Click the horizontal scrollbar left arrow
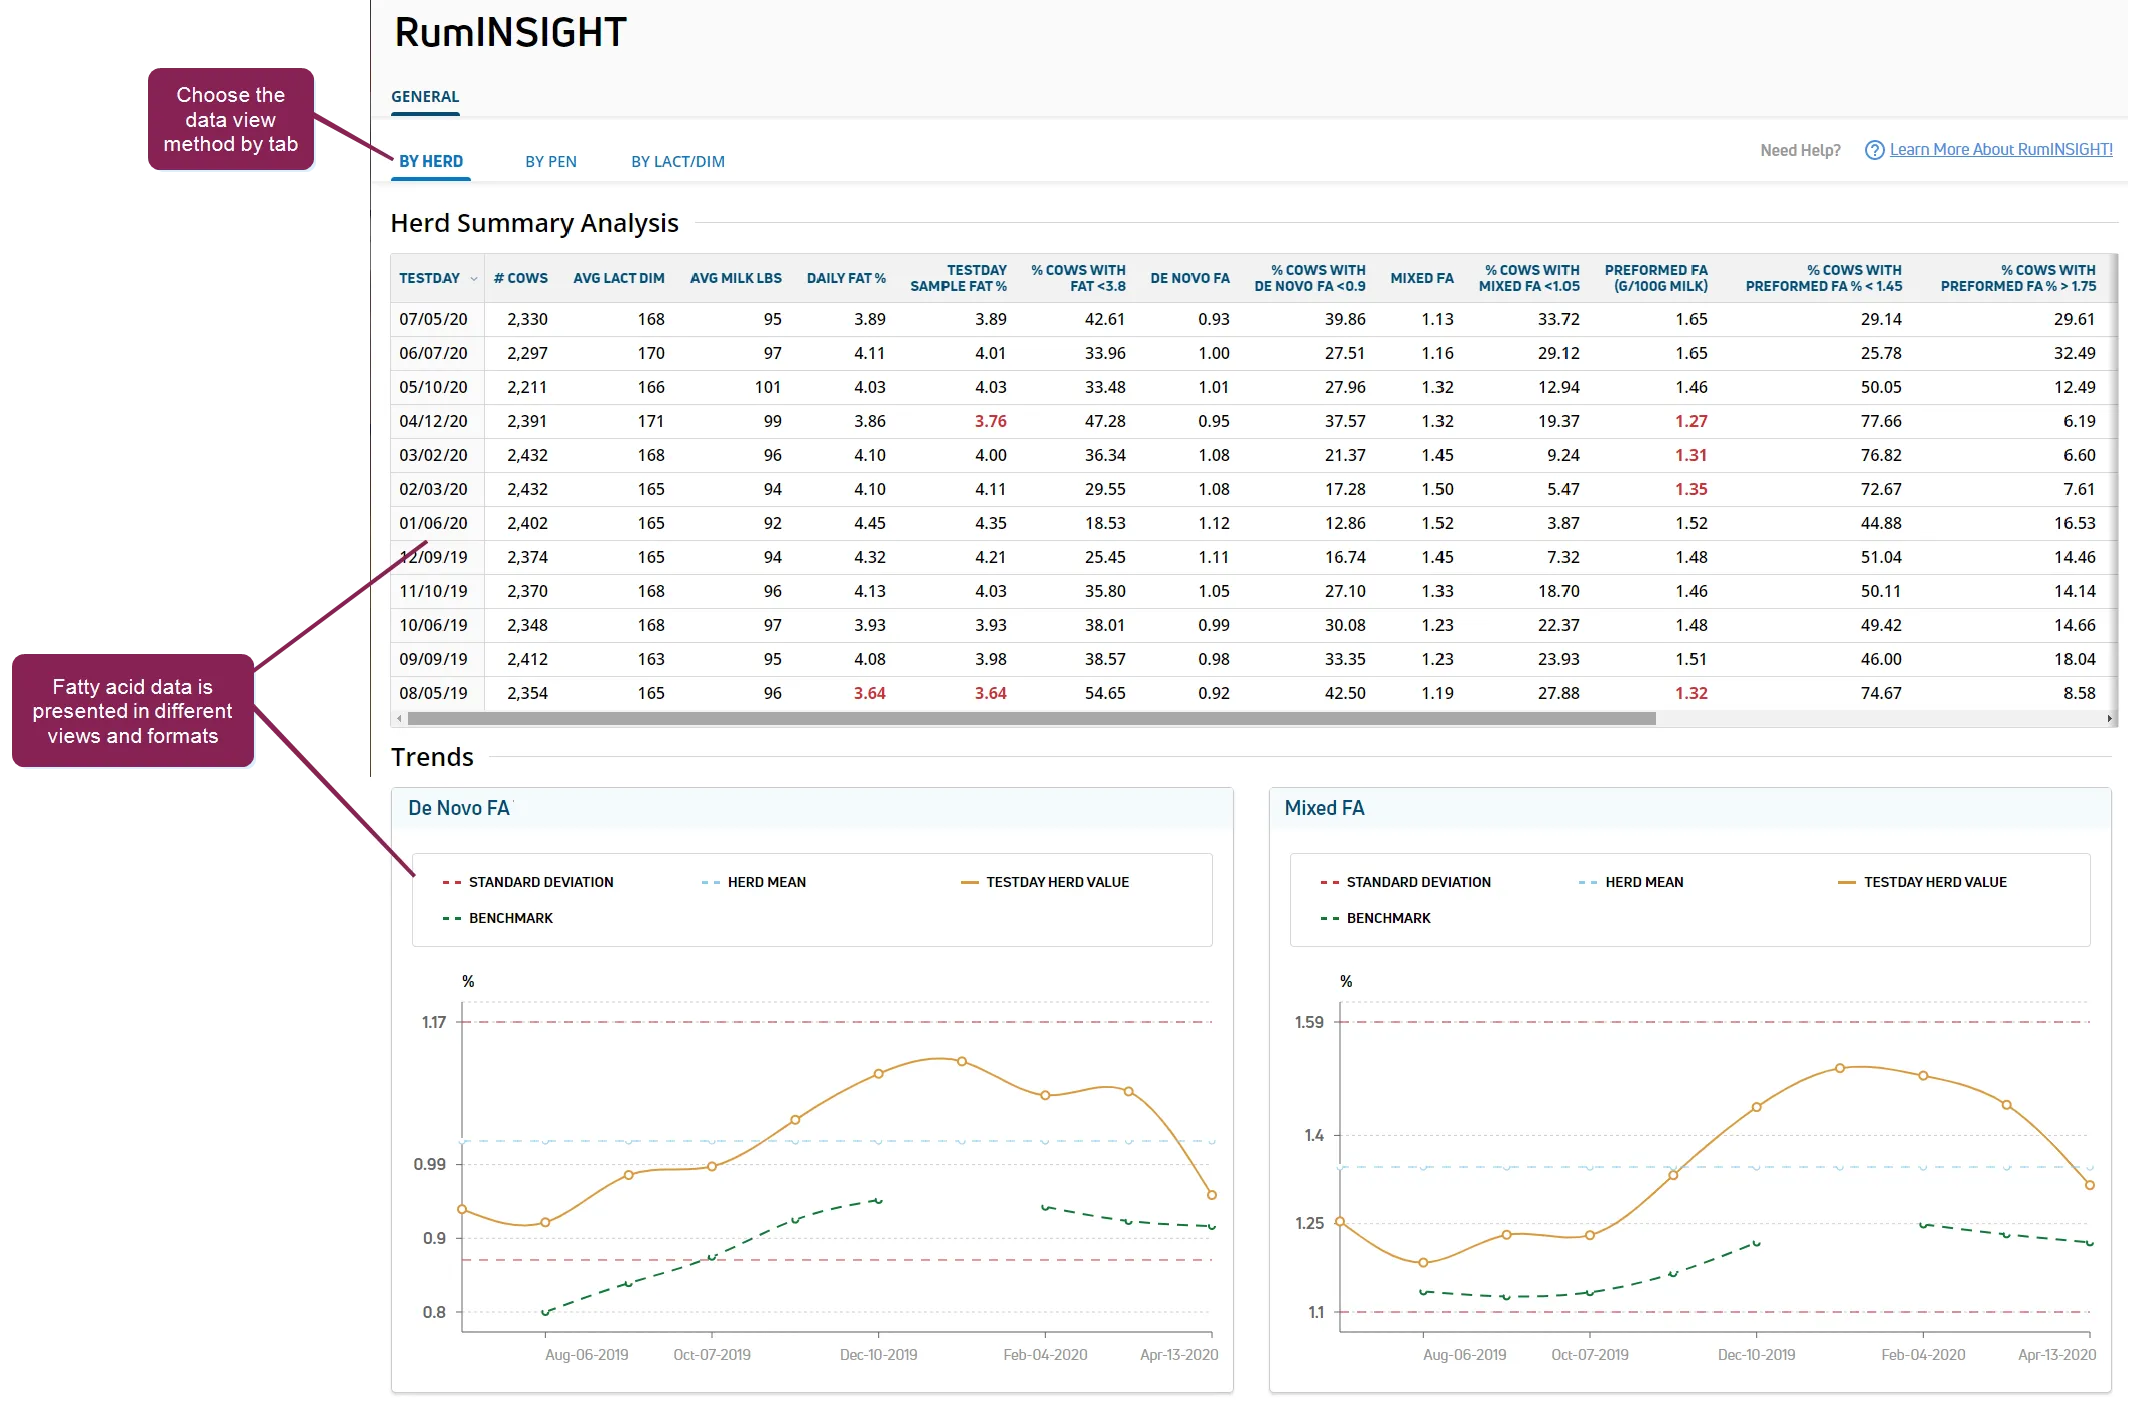 click(x=400, y=719)
